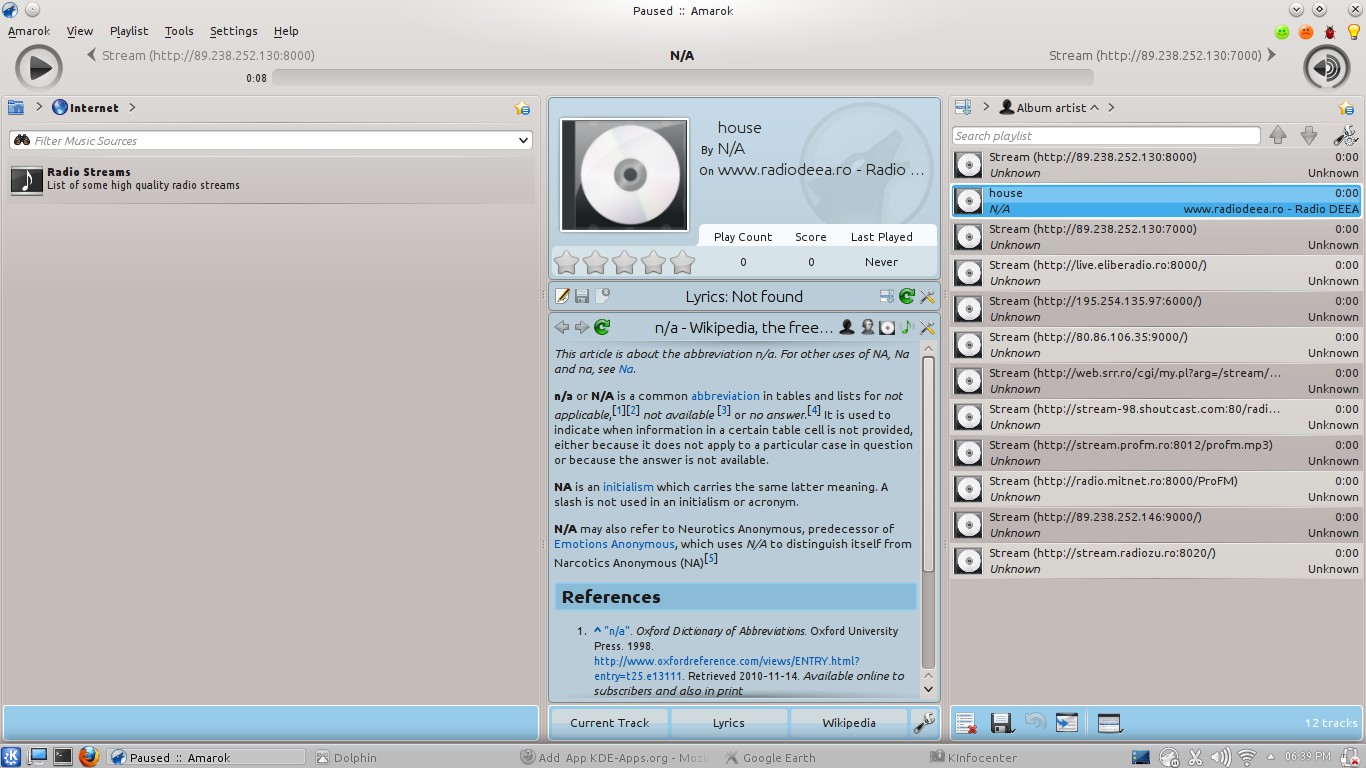Screen dimensions: 1366x768
Task: Click the bookmark star in media sources panel
Action: (522, 108)
